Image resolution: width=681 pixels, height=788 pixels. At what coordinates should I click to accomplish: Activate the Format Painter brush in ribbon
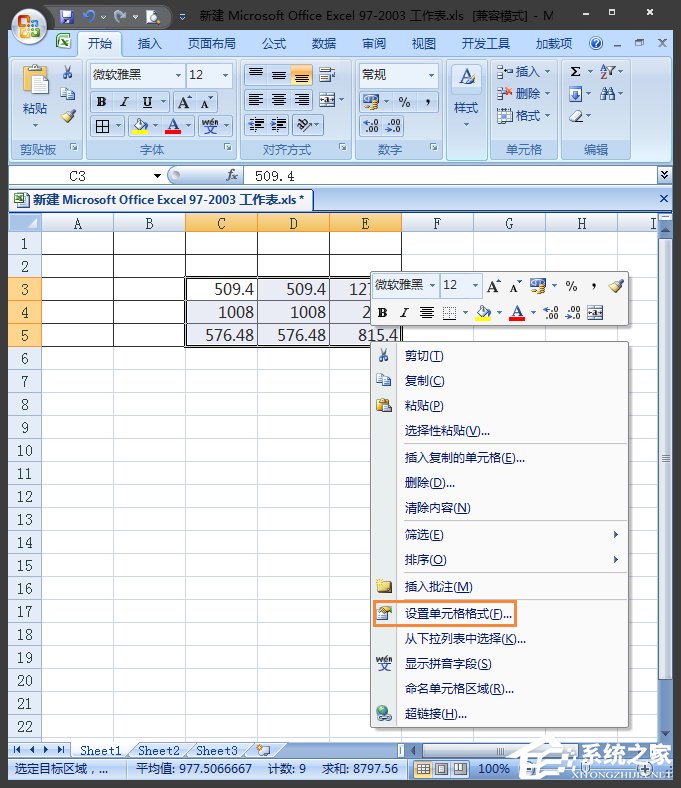point(68,116)
